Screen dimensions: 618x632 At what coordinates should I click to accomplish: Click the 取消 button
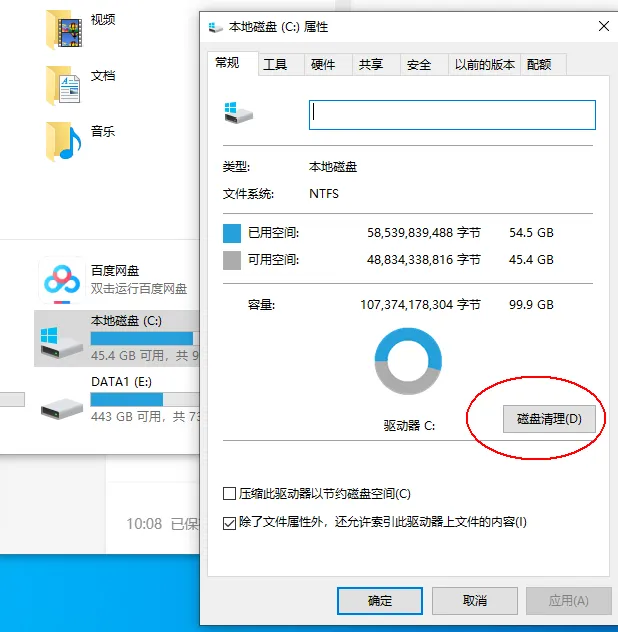[474, 601]
